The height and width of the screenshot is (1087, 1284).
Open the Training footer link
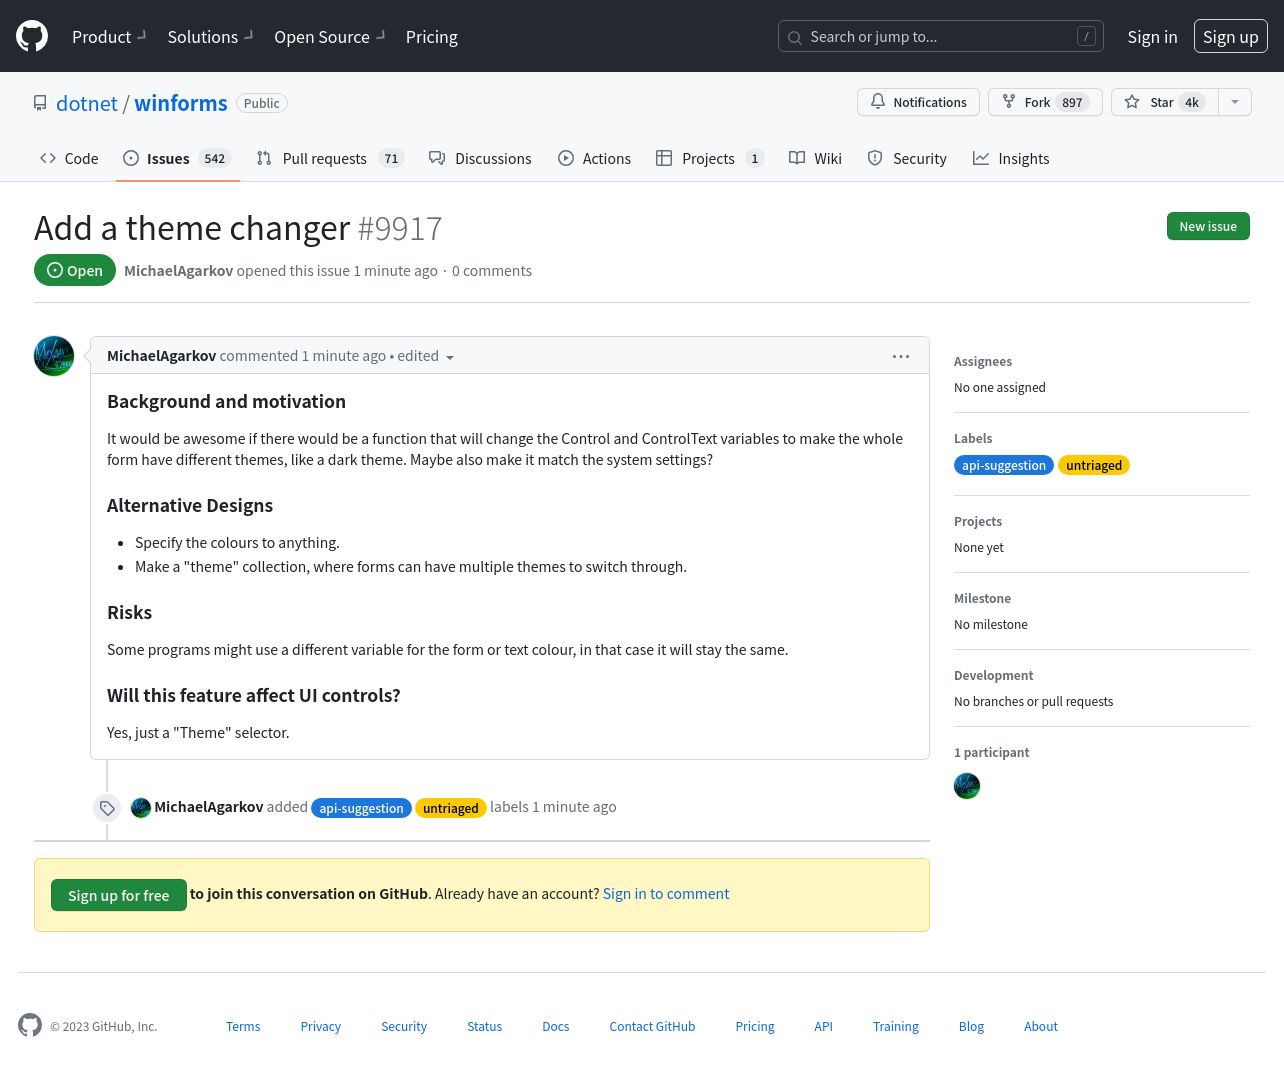tap(896, 1027)
